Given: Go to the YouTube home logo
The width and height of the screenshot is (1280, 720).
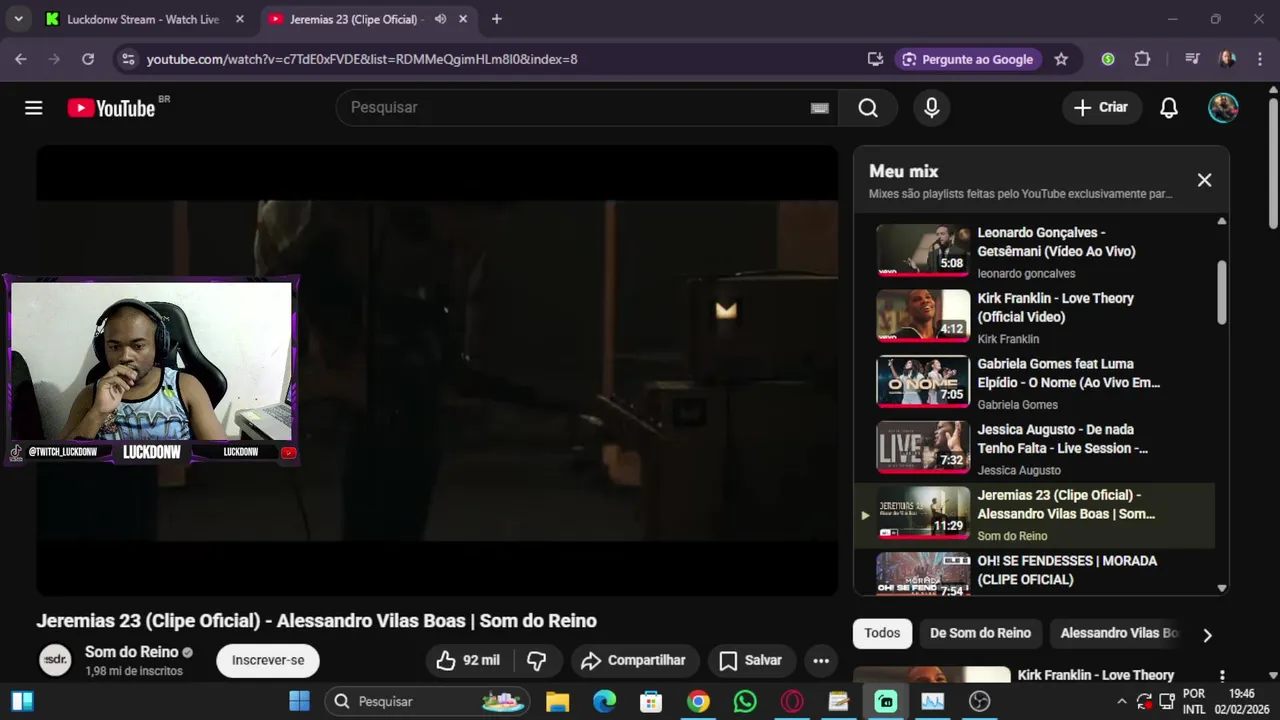Looking at the screenshot, I should click(x=111, y=108).
